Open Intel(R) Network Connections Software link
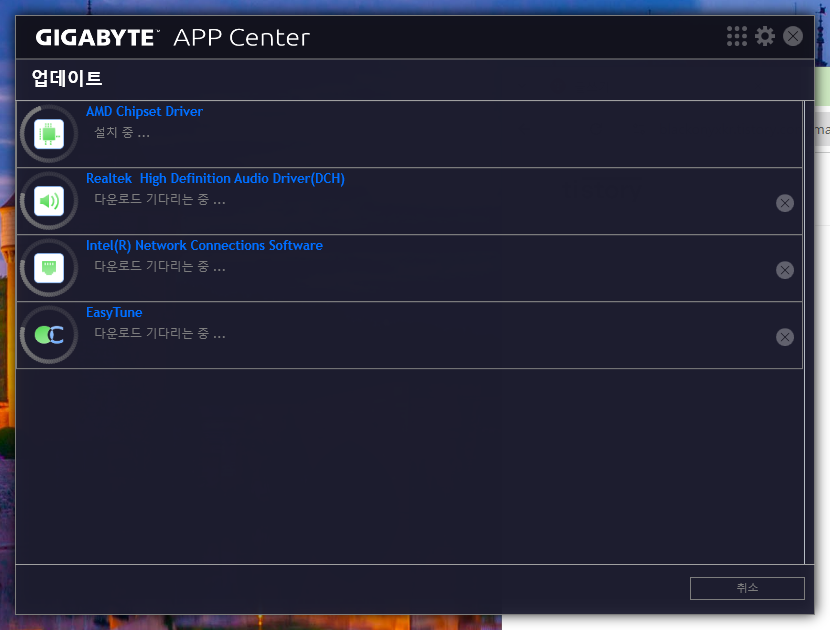Viewport: 830px width, 630px height. tap(204, 246)
